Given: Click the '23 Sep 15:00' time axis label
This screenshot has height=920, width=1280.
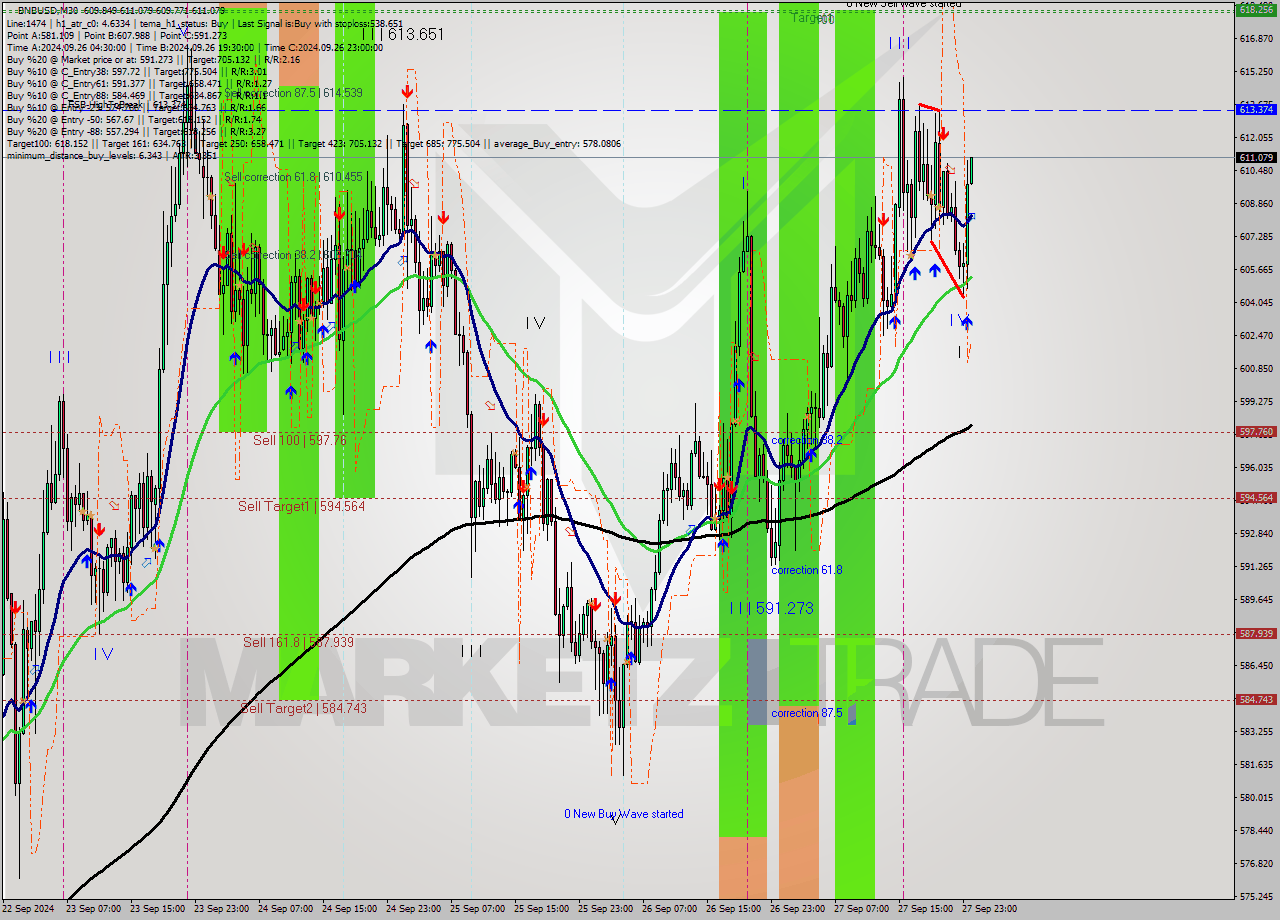Looking at the screenshot, I should [x=156, y=909].
